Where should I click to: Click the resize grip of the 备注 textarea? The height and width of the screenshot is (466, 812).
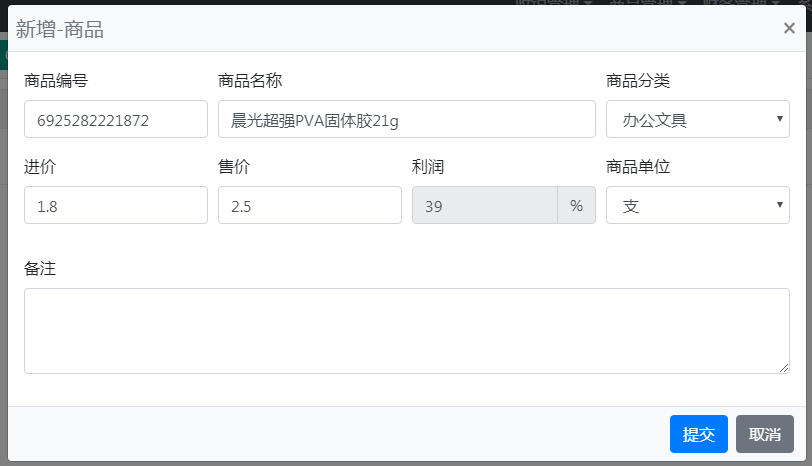tap(784, 368)
